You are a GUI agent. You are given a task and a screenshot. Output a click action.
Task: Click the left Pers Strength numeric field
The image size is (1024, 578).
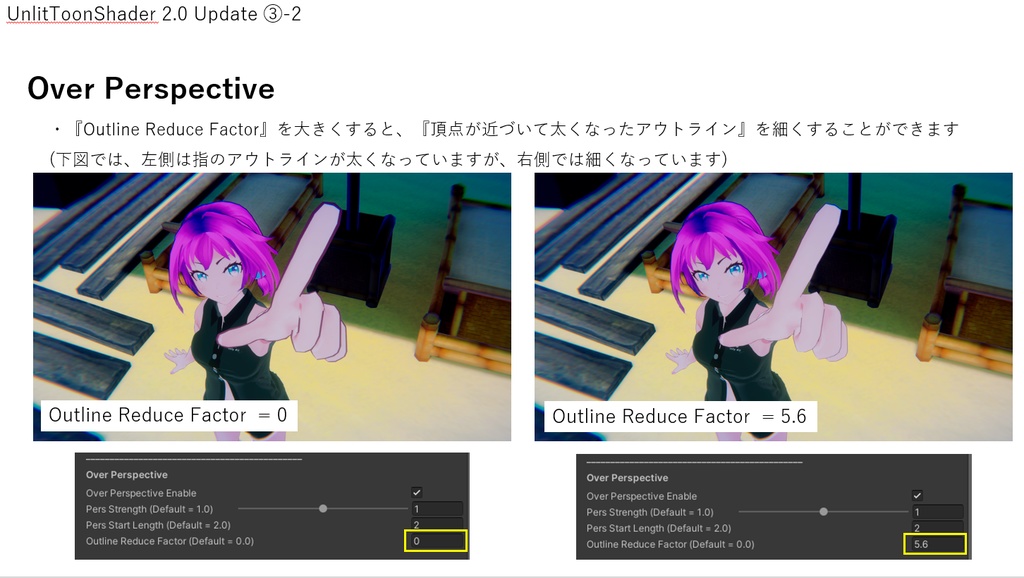438,508
